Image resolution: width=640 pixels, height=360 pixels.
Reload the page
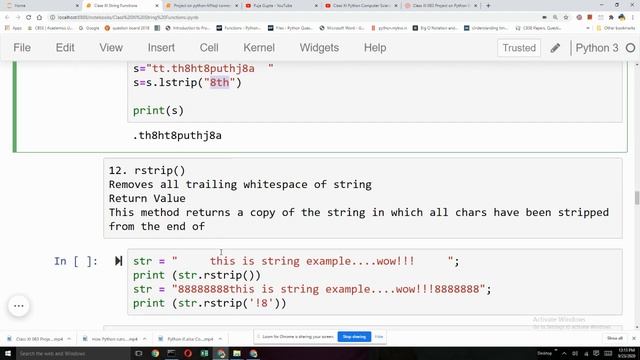coord(28,18)
